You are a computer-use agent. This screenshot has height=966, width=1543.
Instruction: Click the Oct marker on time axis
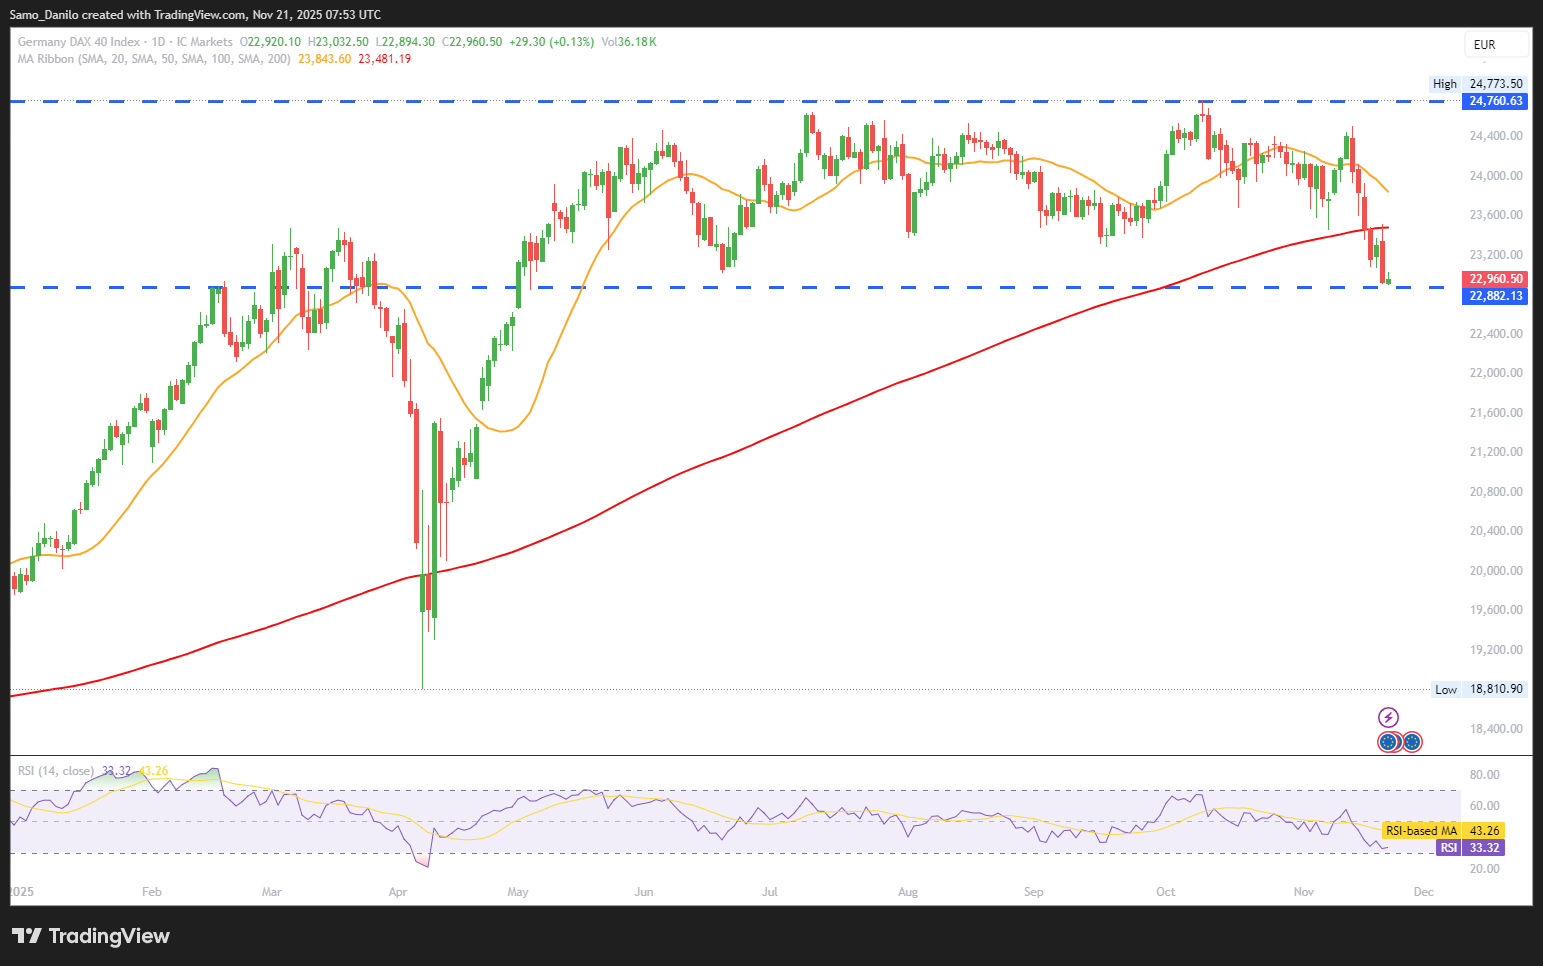[x=1165, y=891]
